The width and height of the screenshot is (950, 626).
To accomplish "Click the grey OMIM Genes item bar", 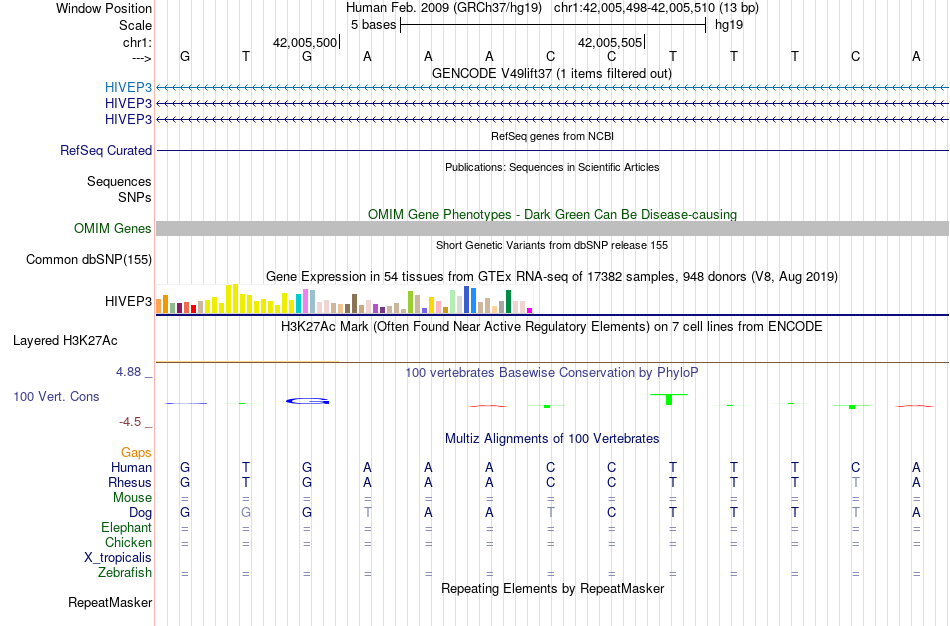I will 552,228.
